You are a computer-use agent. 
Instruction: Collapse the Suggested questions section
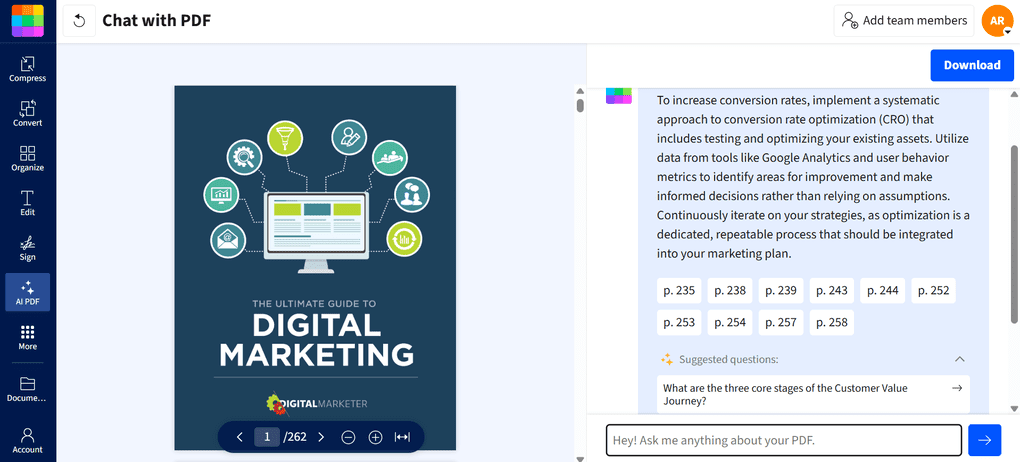[x=959, y=359]
